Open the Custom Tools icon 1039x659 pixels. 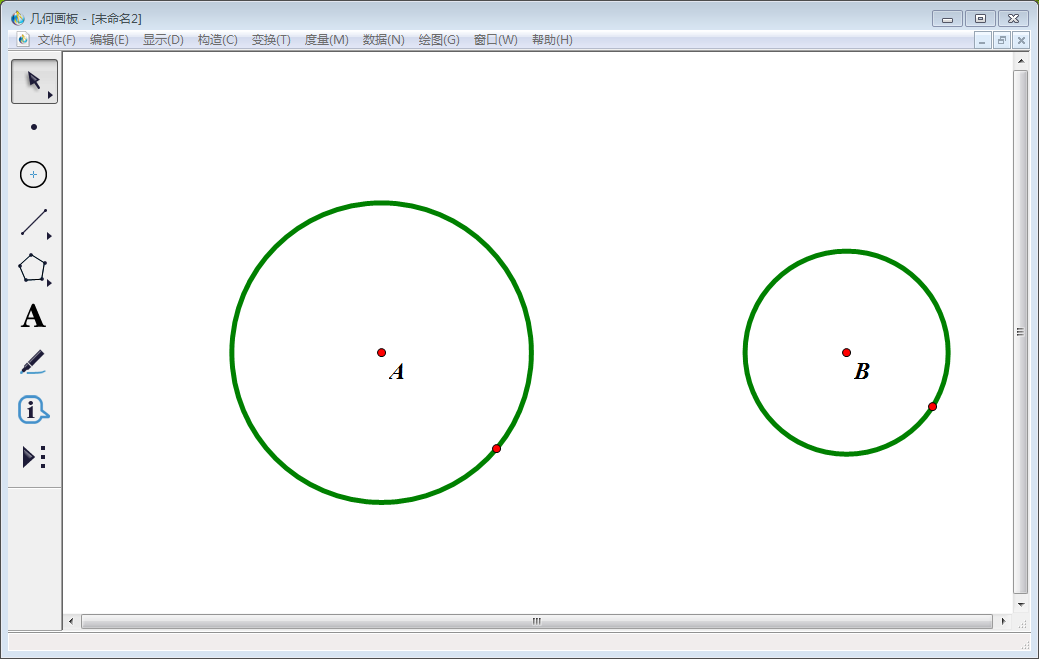point(34,457)
